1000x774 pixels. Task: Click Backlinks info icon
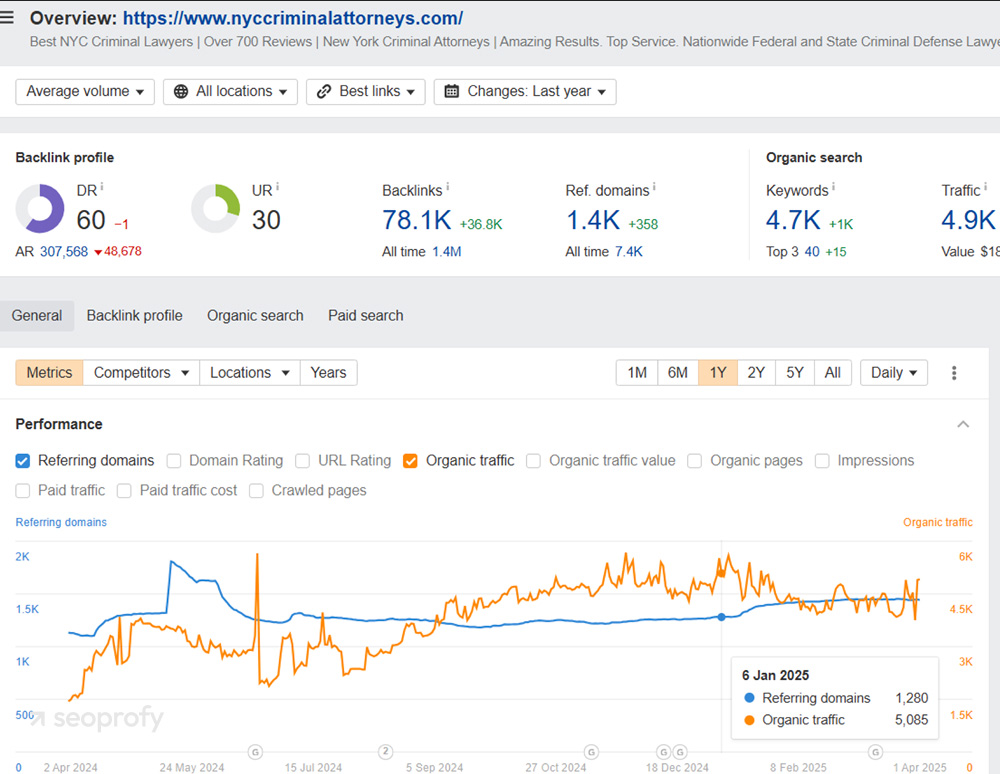click(448, 187)
